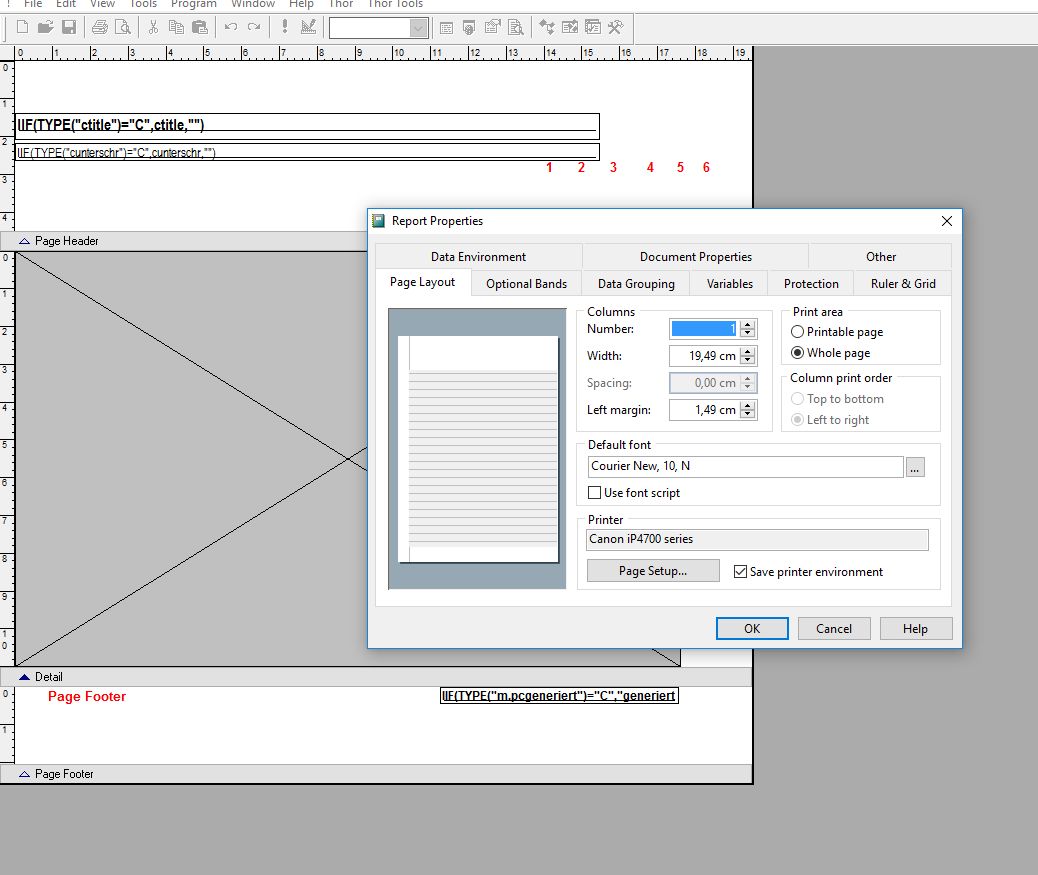Click the Paste clipboard icon
The image size is (1038, 875).
[200, 27]
